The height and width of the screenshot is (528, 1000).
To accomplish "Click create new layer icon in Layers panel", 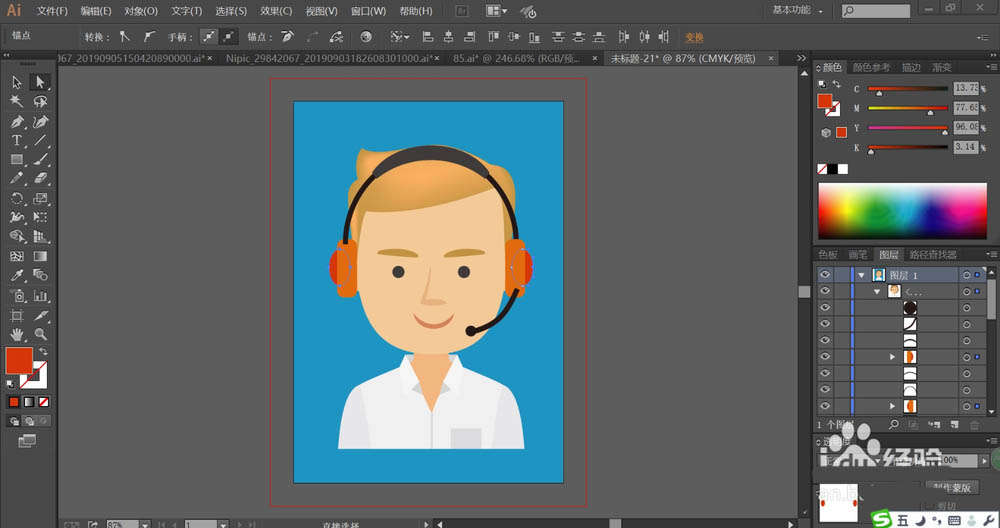I will 953,425.
